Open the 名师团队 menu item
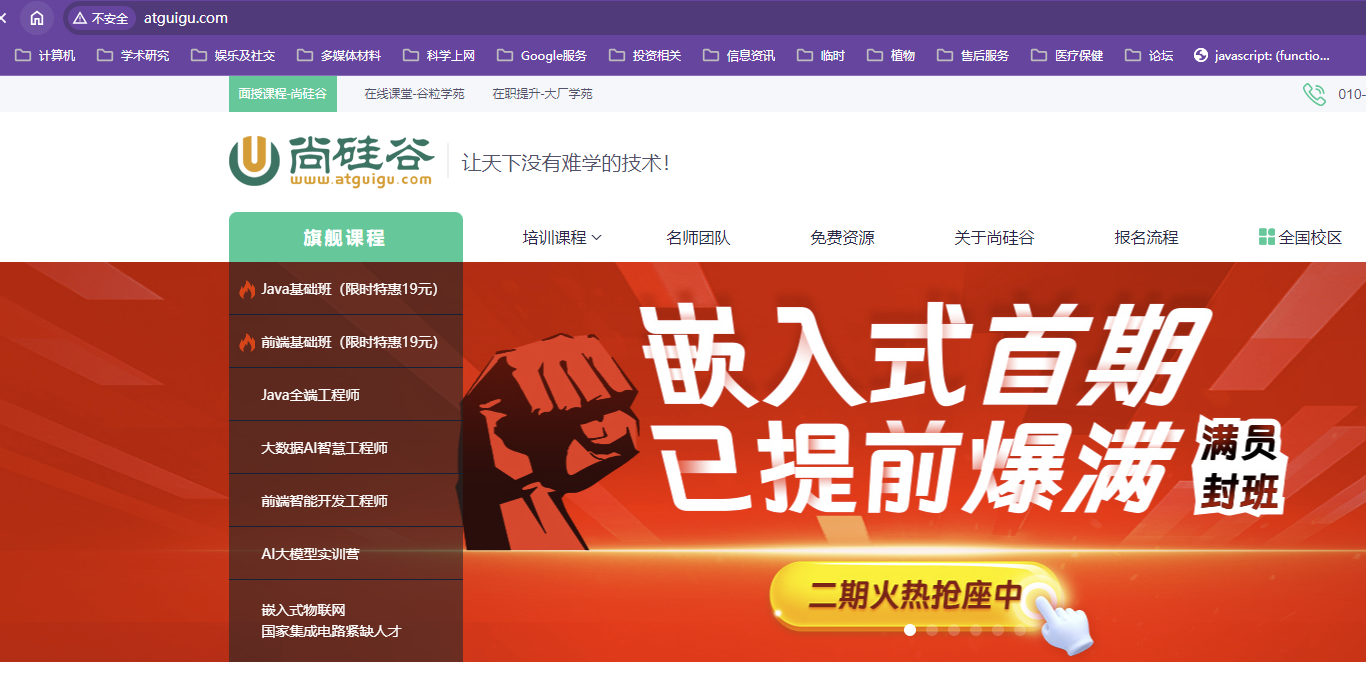Viewport: 1366px width, 677px height. [x=699, y=237]
